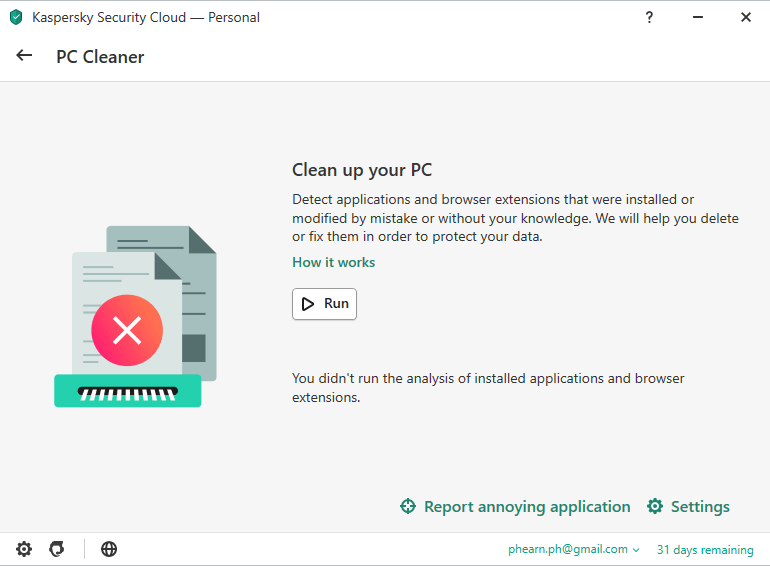Open application settings gear in bottom bar

coord(24,549)
